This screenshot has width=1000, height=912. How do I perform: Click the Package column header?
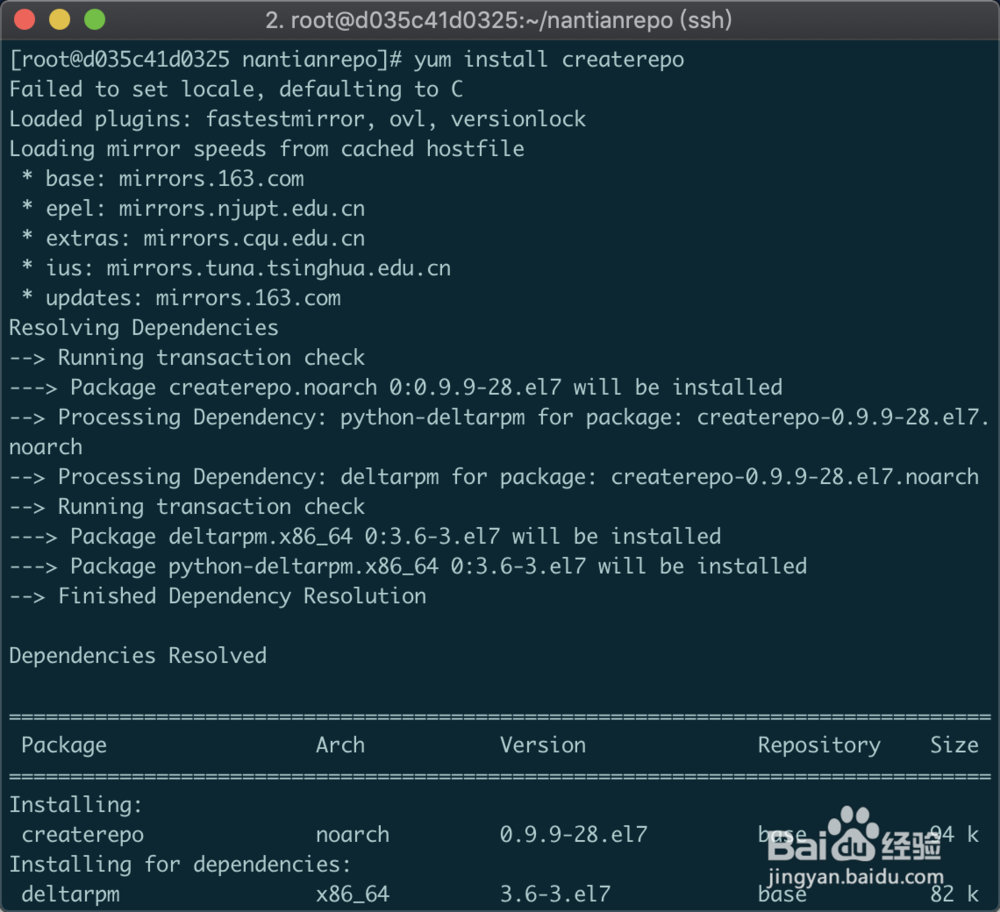pyautogui.click(x=64, y=745)
